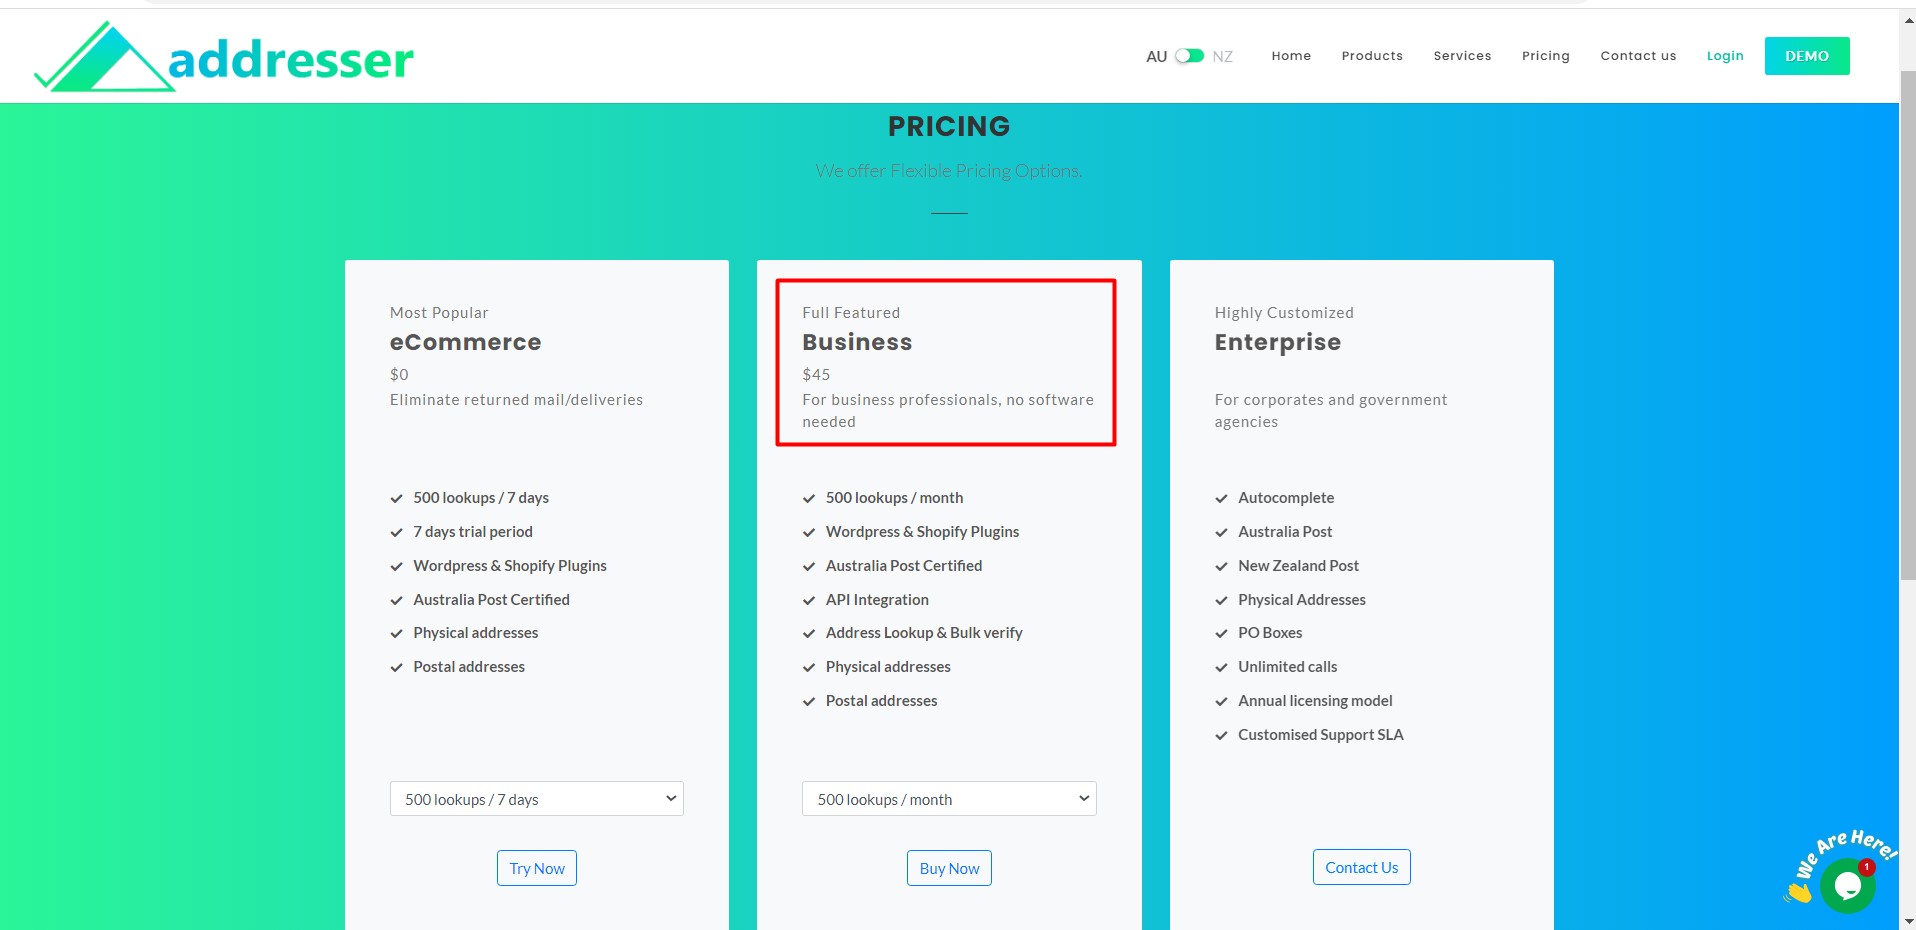1916x930 pixels.
Task: Click checkmark beside Unlimited calls
Action: point(1221,667)
